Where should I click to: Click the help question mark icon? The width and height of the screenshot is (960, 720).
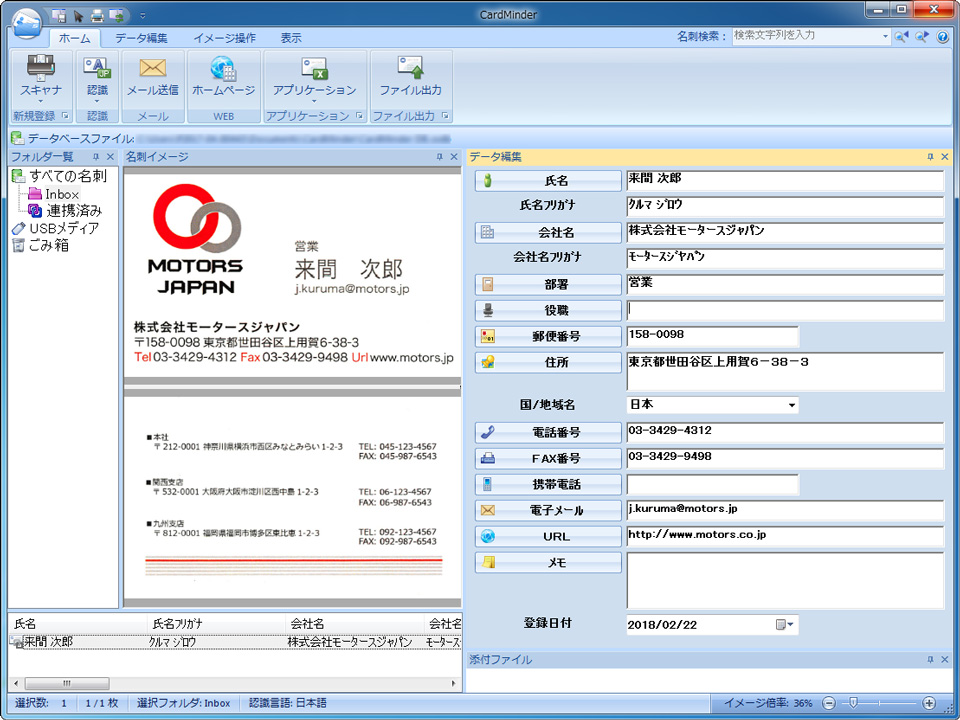click(x=942, y=37)
